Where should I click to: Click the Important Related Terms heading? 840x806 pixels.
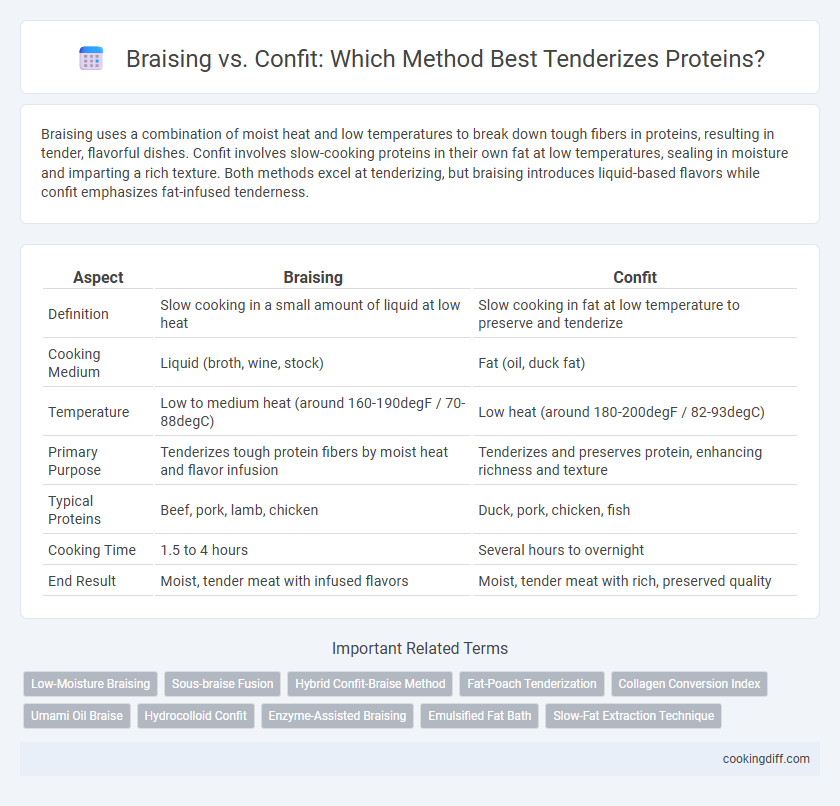pyautogui.click(x=420, y=649)
